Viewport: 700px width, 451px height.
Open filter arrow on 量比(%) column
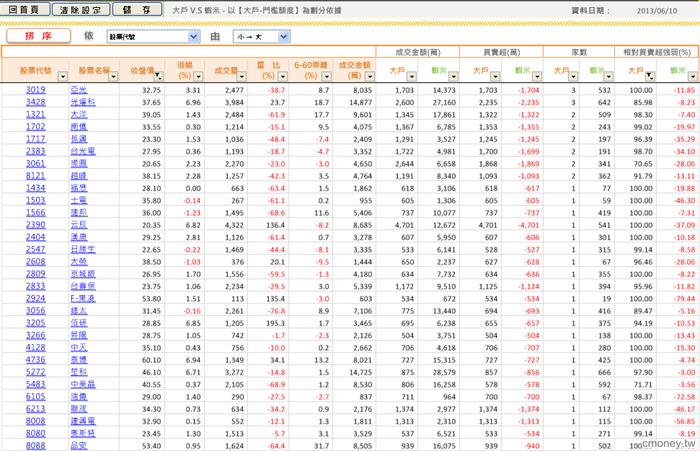[x=283, y=76]
